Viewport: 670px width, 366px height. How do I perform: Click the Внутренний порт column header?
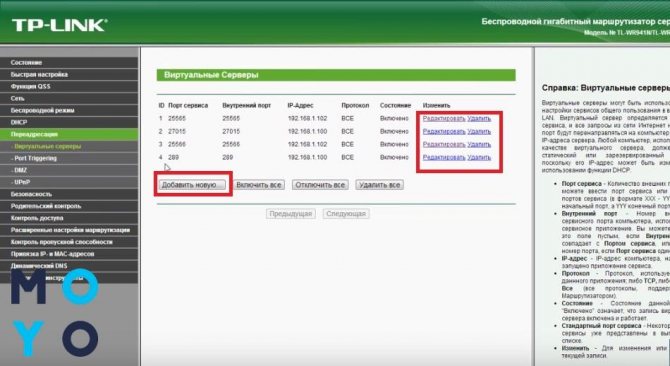pos(247,105)
